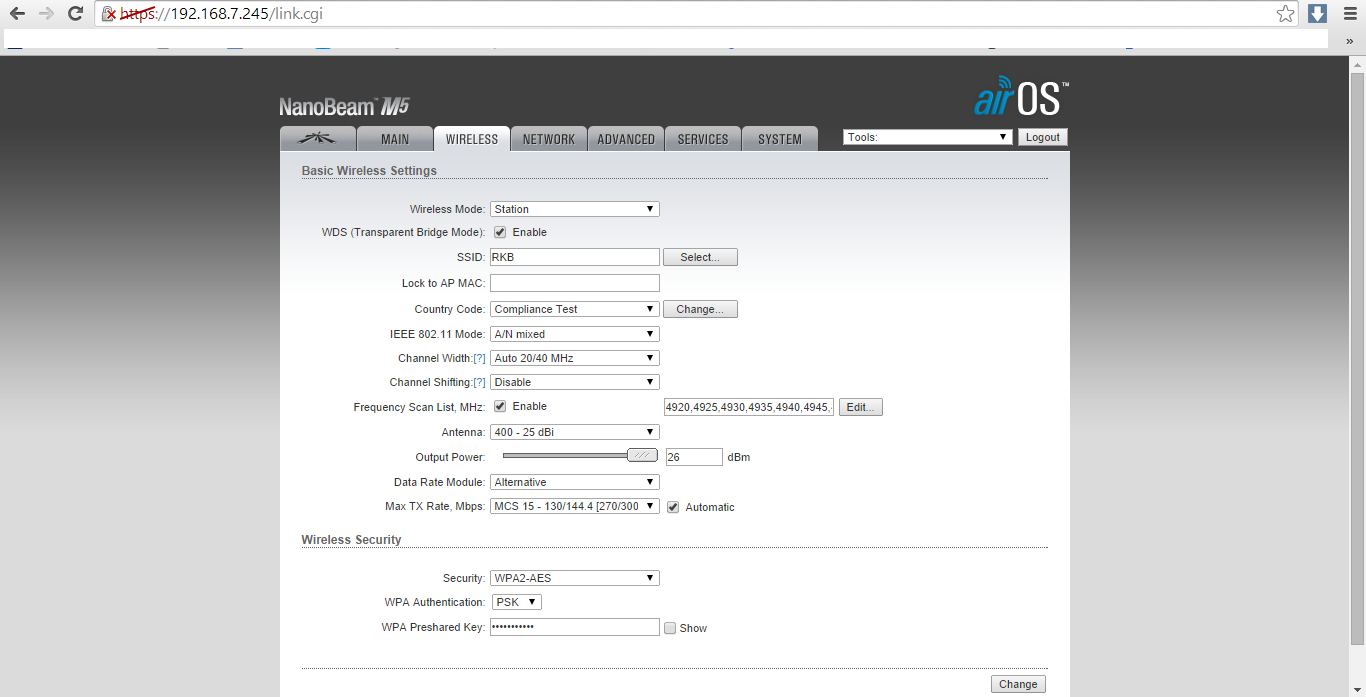Click the Lock to AP MAC field

pyautogui.click(x=574, y=283)
